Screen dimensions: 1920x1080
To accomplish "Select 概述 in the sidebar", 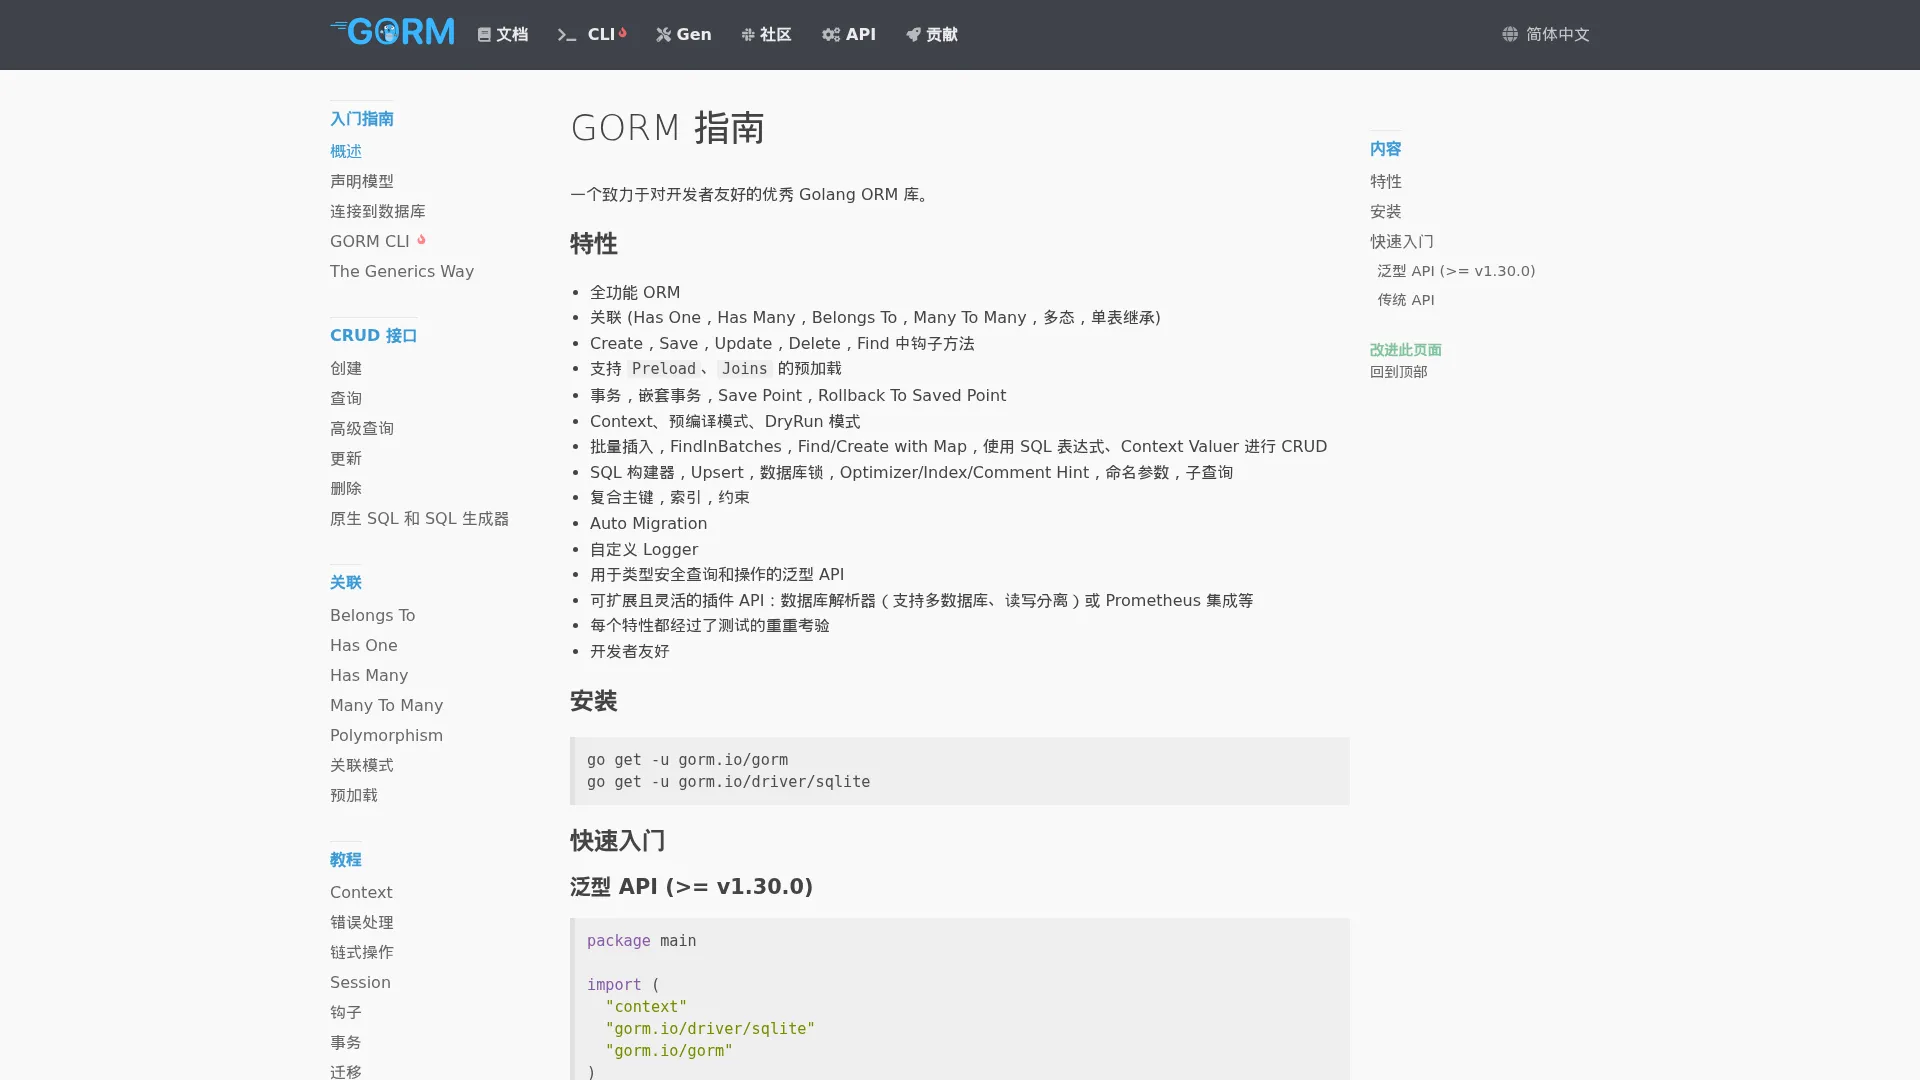I will 346,151.
